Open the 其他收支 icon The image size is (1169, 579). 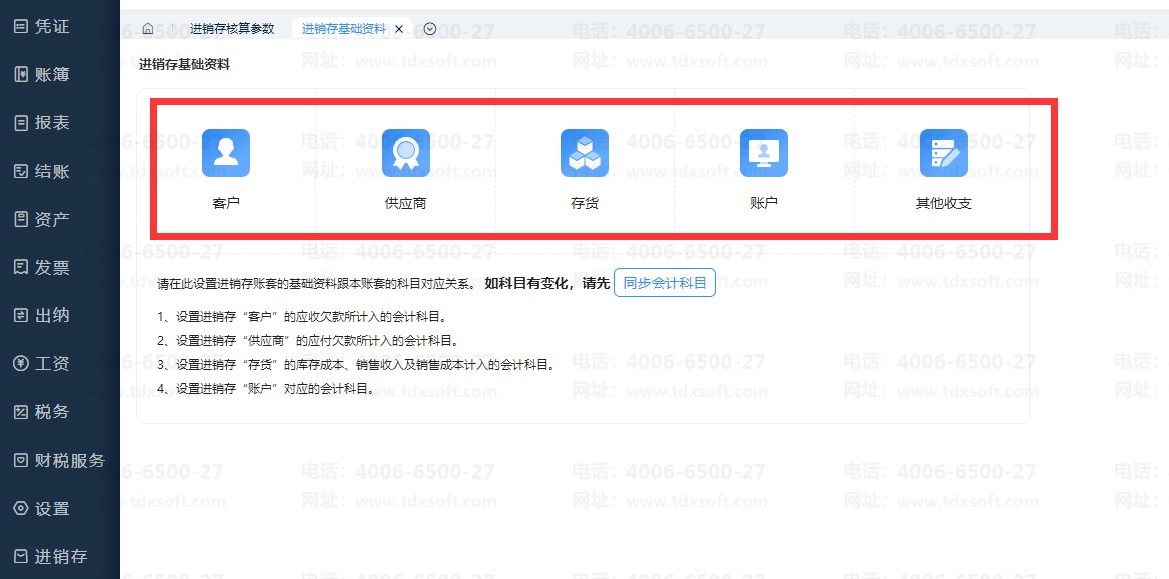coord(943,153)
